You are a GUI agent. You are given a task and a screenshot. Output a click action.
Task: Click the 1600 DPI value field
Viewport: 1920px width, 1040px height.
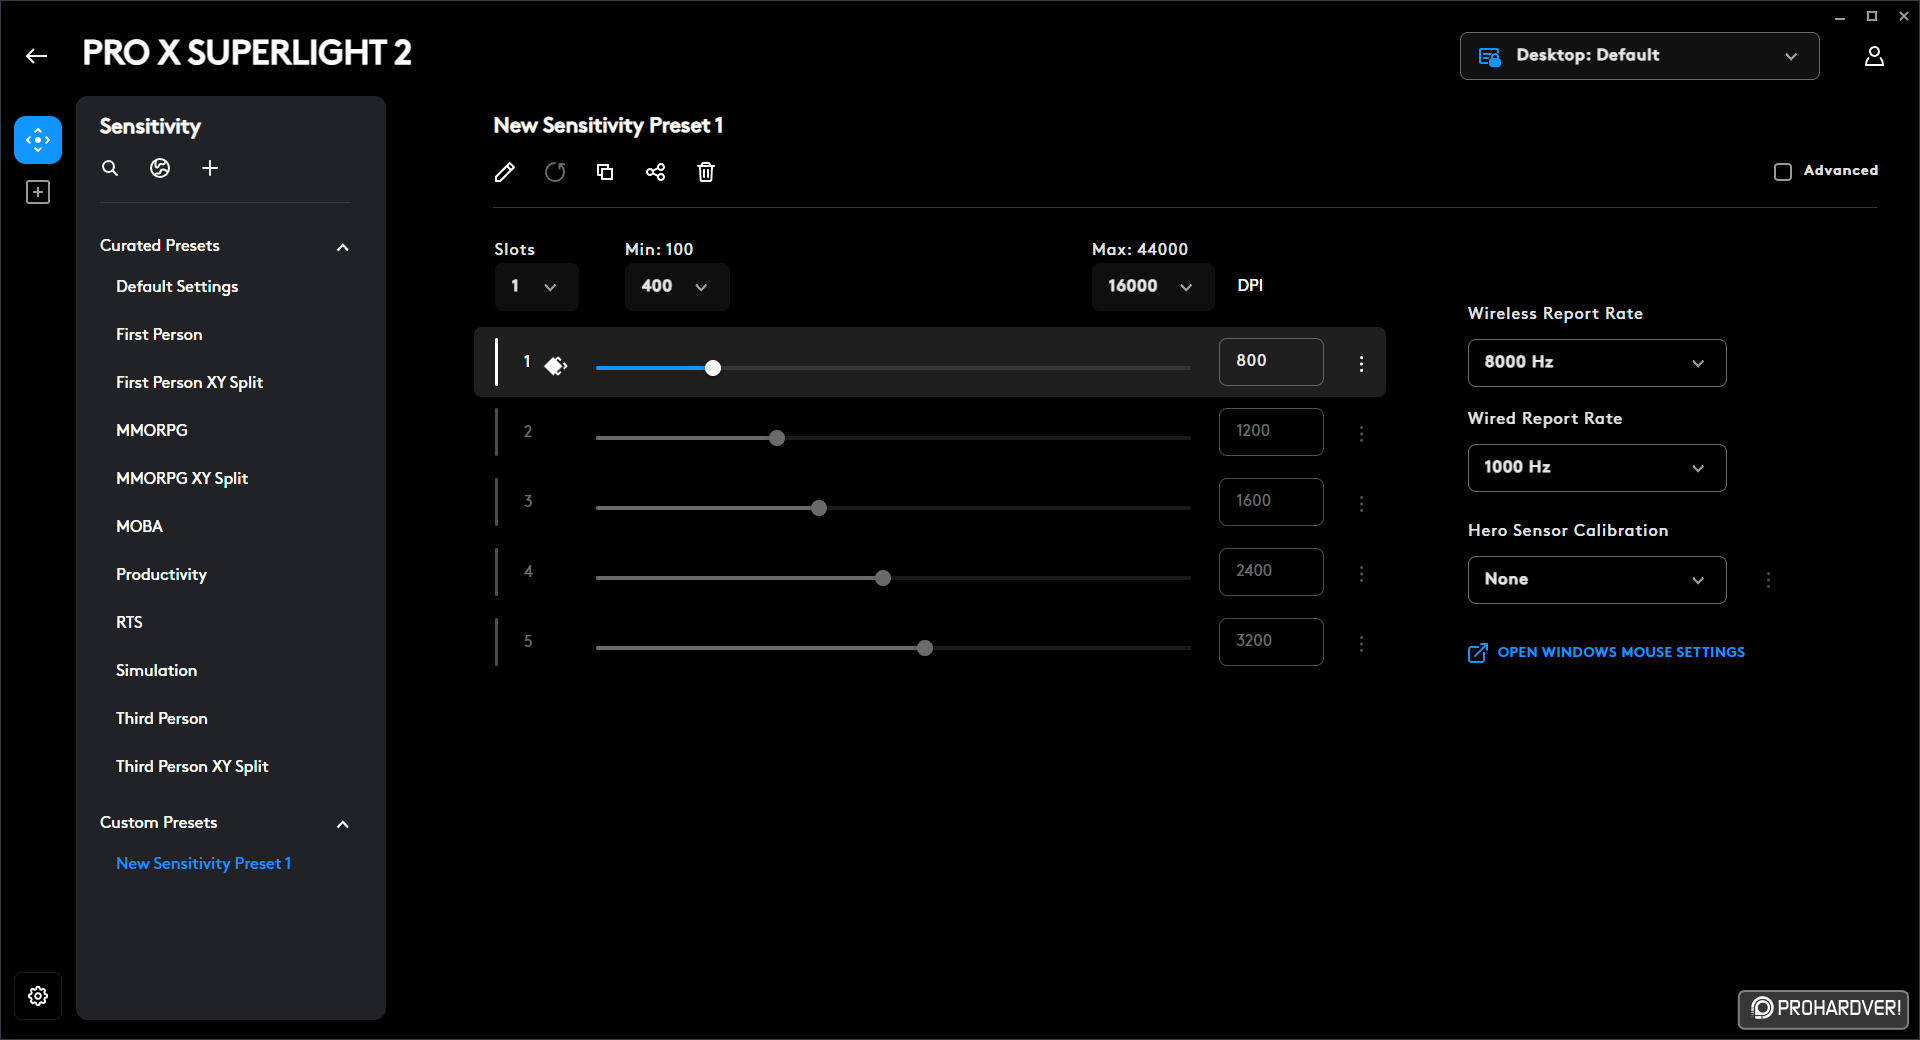pos(1271,502)
